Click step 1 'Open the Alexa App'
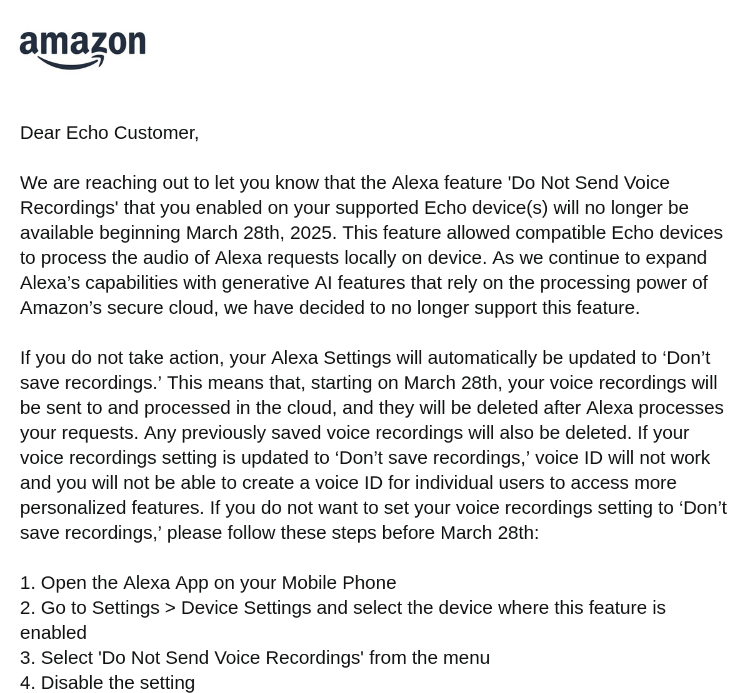This screenshot has height=693, width=741. click(x=208, y=583)
